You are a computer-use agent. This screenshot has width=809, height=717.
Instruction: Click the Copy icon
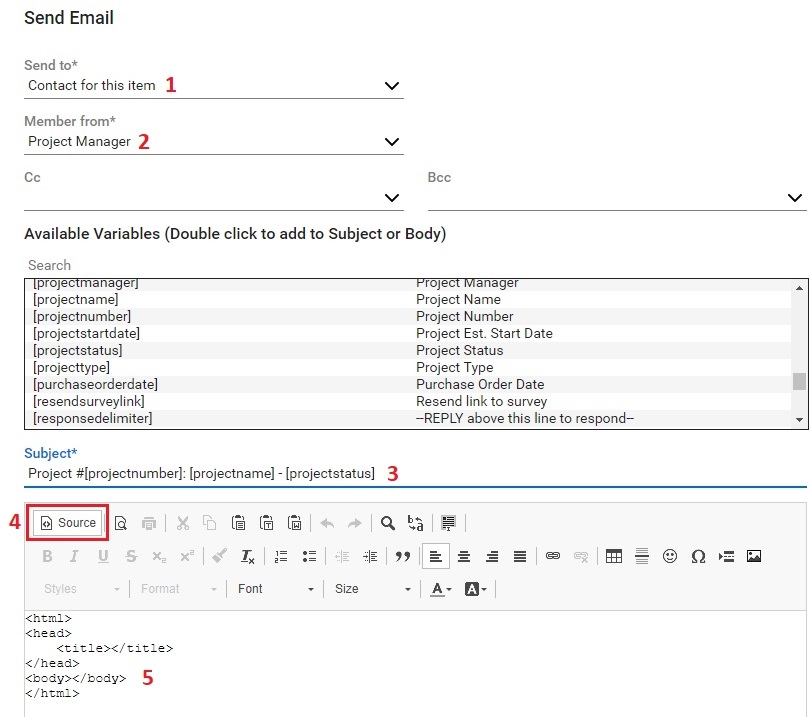pos(209,523)
